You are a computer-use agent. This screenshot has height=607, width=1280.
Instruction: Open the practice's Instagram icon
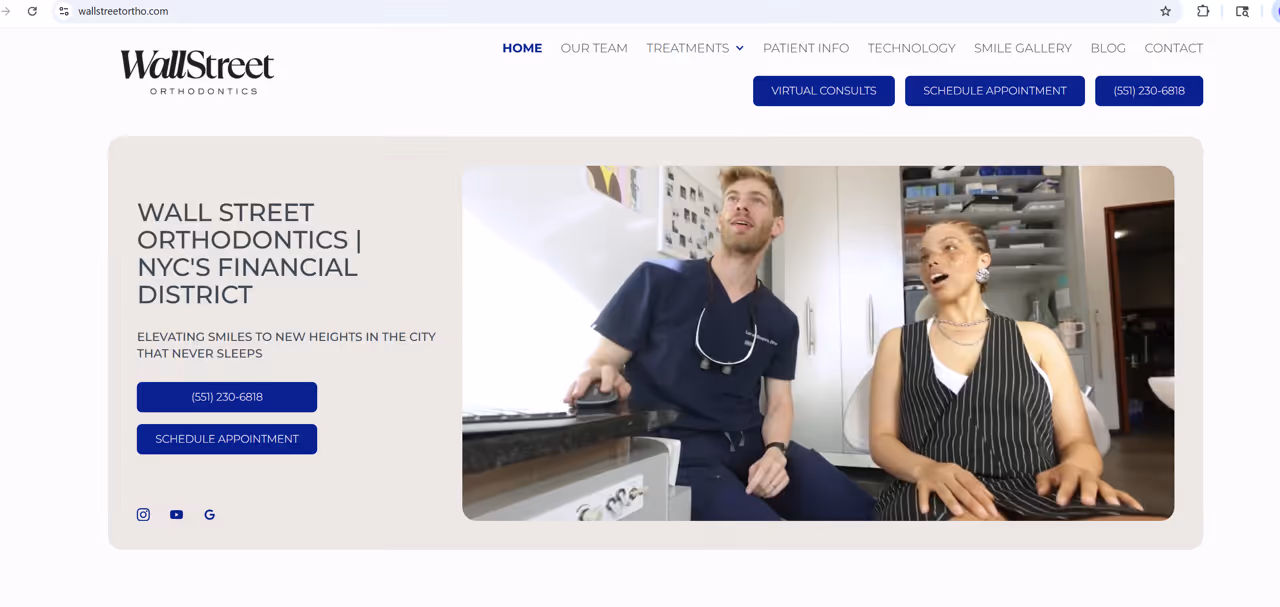pos(143,514)
